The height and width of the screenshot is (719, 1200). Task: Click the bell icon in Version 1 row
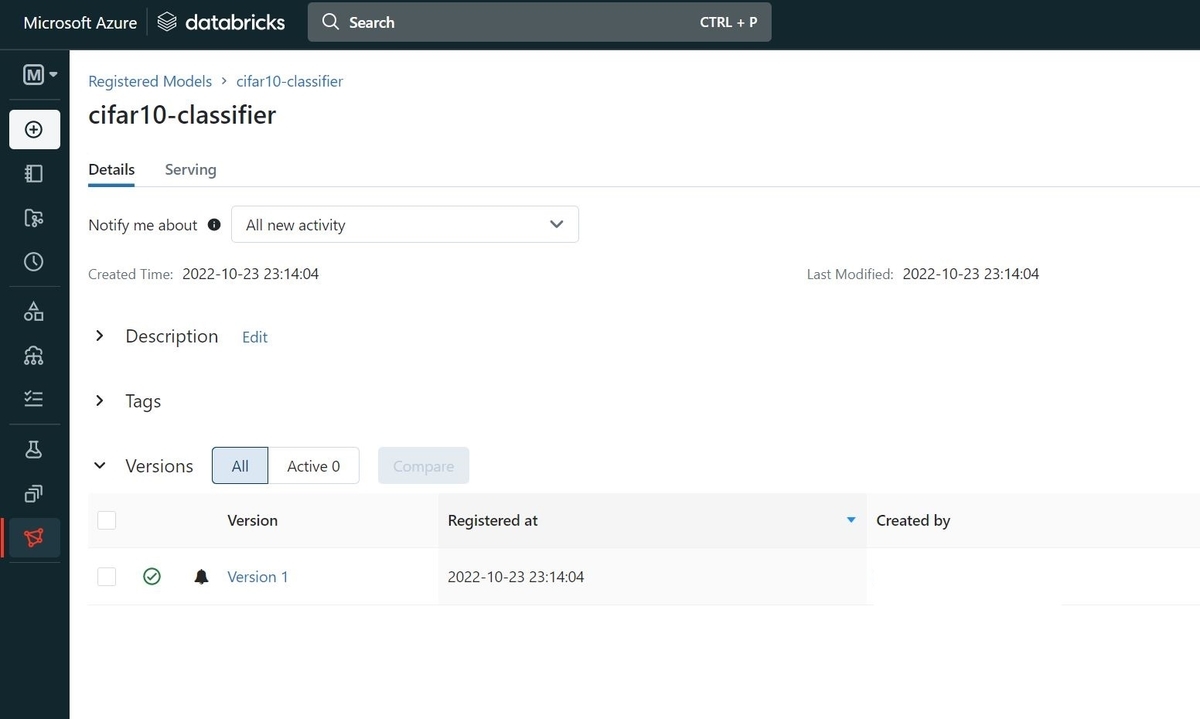201,577
